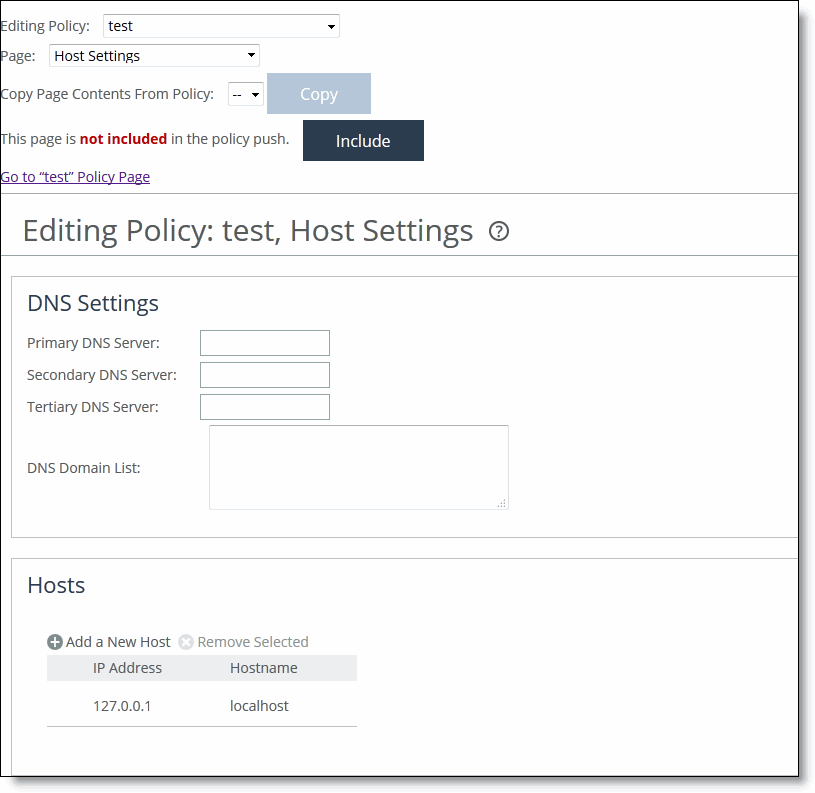Click the Hostname column header
Image resolution: width=815 pixels, height=793 pixels.
click(264, 668)
